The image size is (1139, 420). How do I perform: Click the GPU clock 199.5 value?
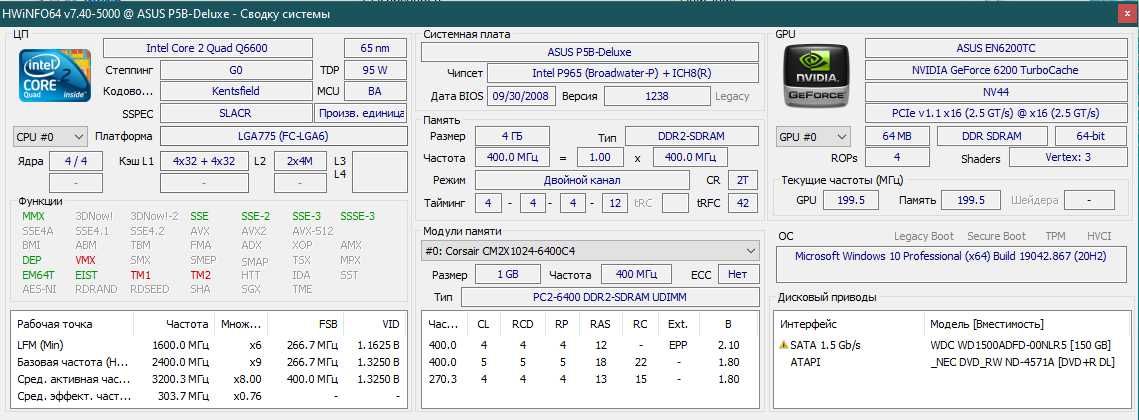click(x=851, y=200)
